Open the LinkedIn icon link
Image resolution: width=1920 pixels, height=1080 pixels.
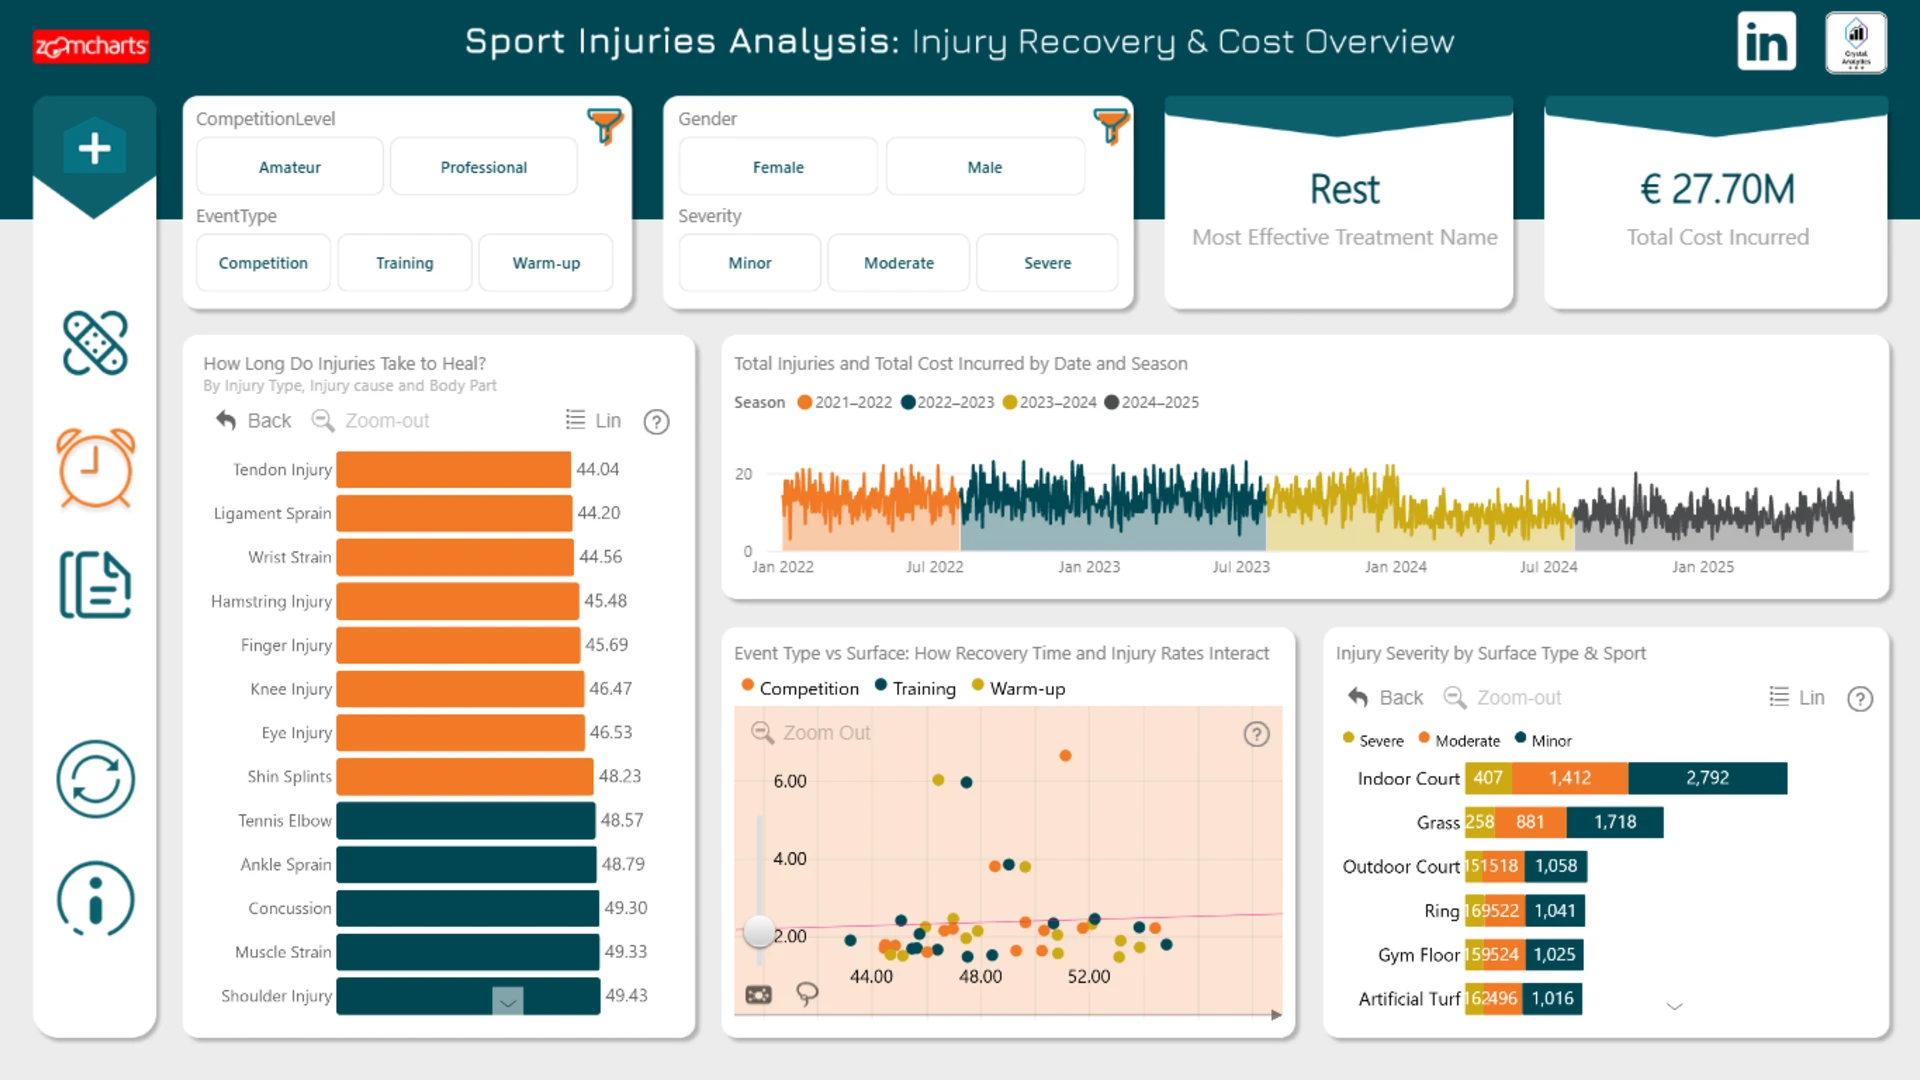[1766, 42]
